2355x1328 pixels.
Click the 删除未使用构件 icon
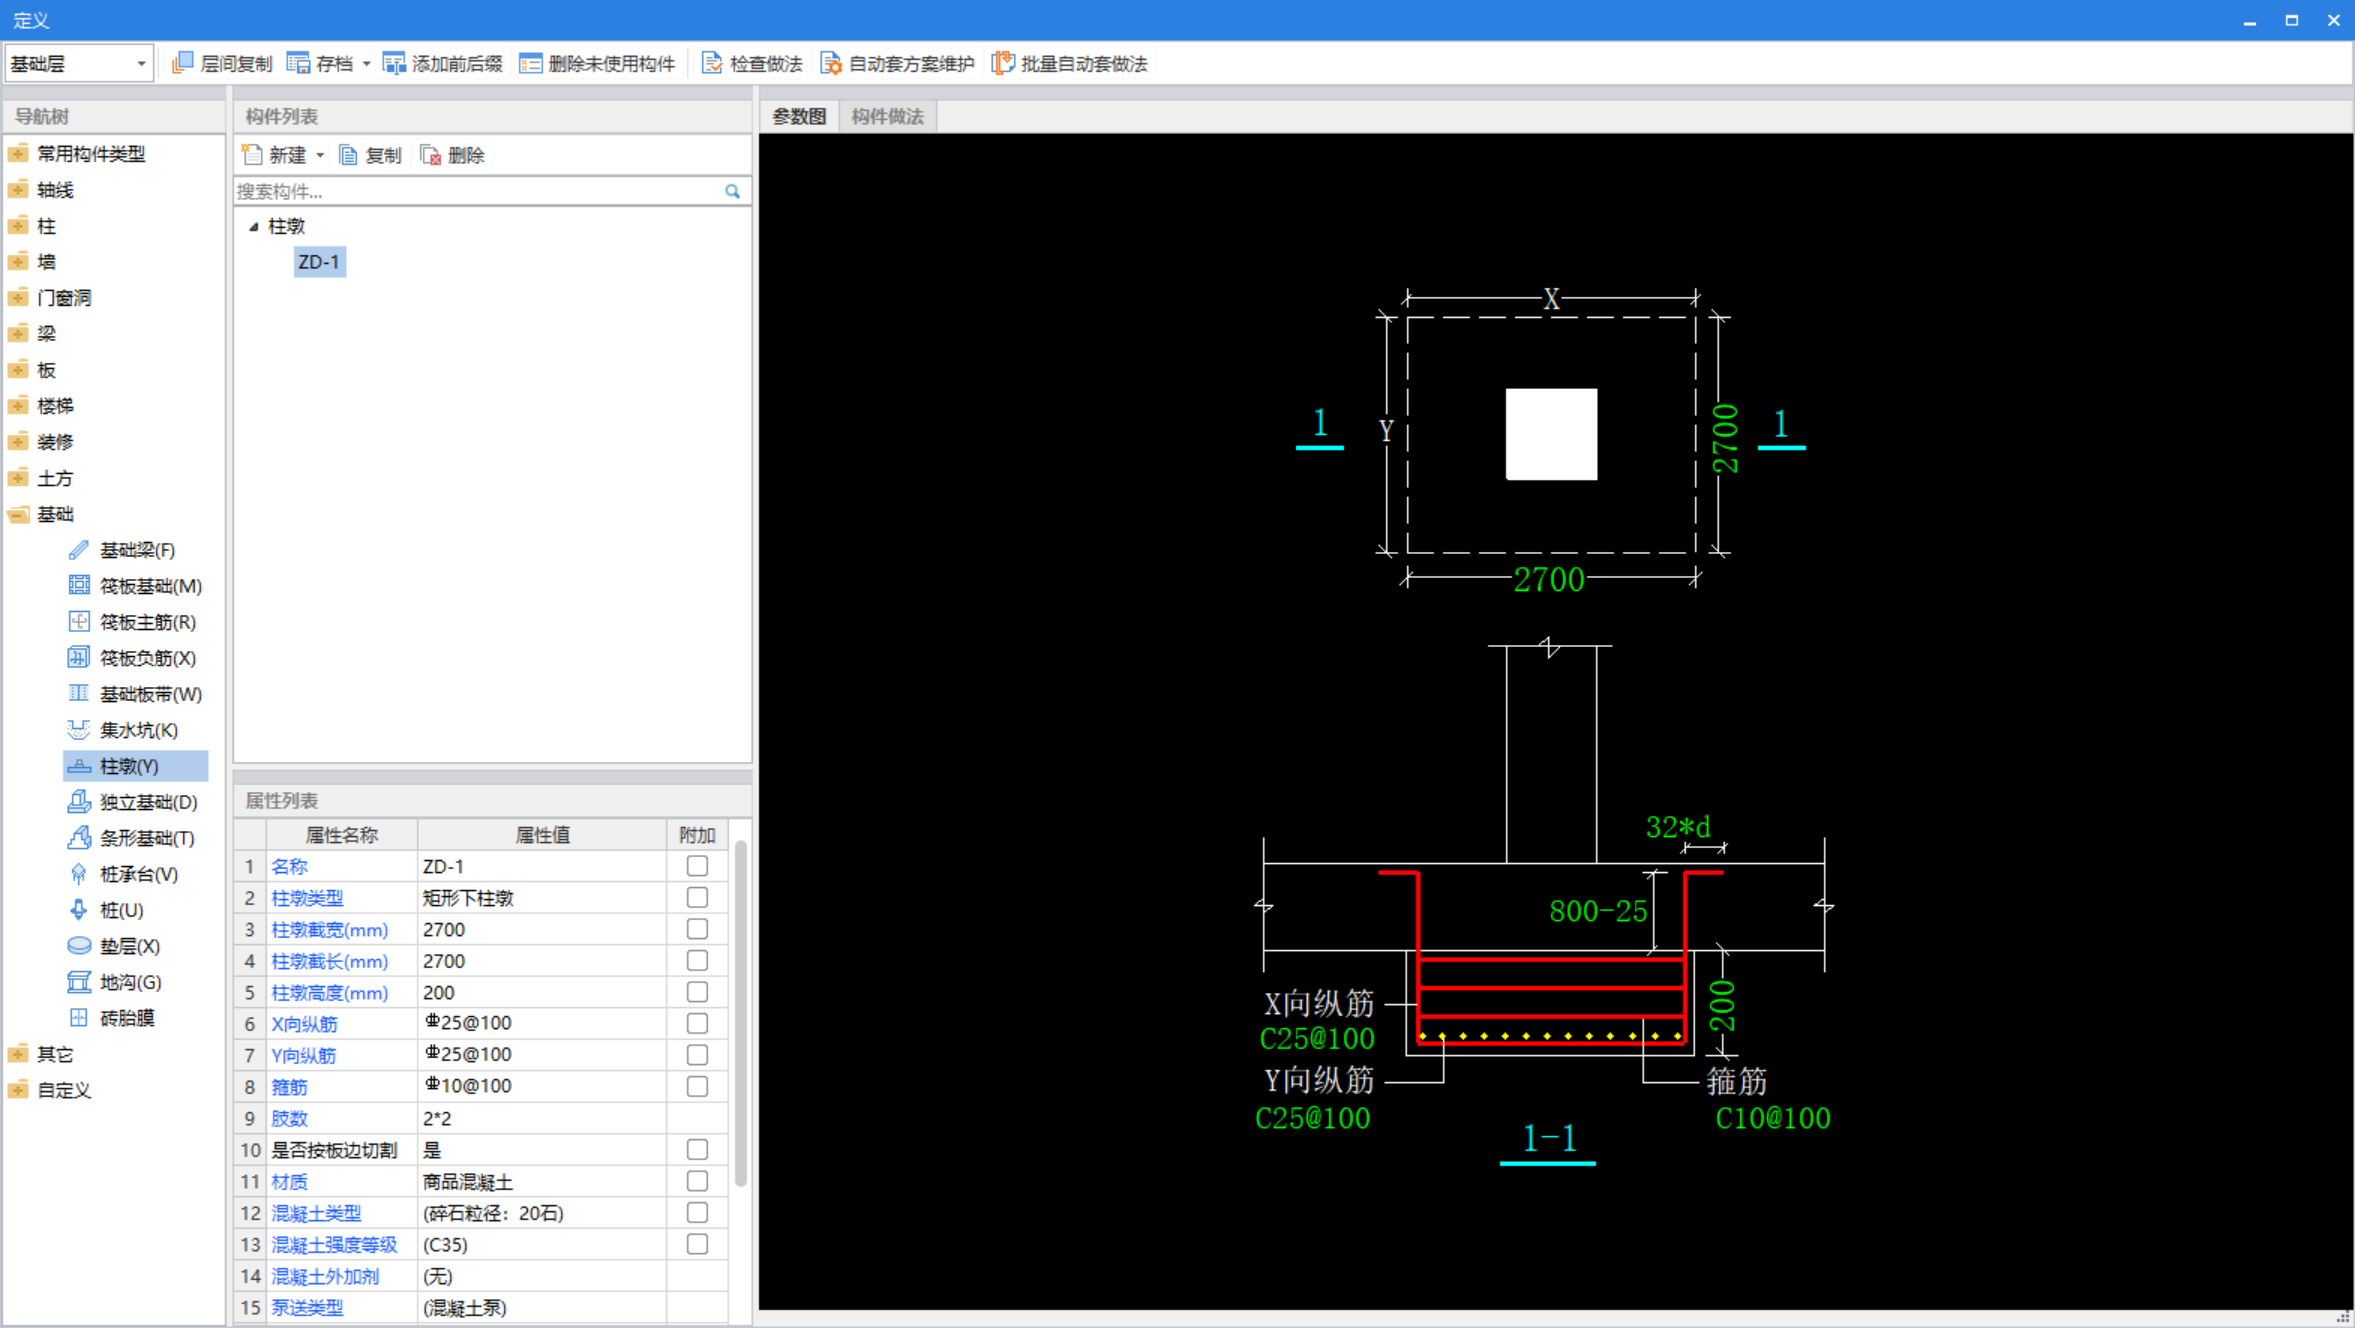coord(530,64)
